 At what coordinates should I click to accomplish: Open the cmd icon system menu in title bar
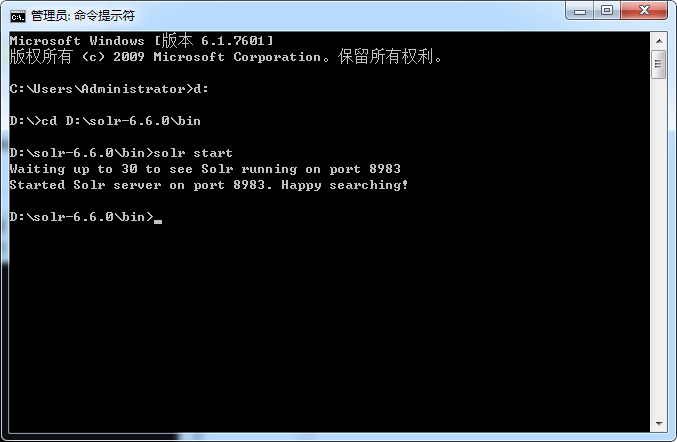pos(18,16)
